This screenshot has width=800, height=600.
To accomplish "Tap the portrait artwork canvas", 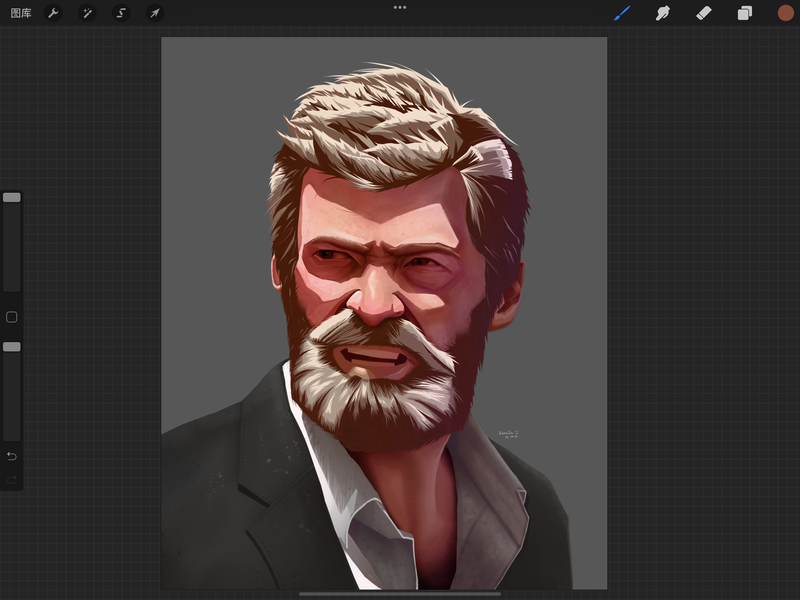I will tap(384, 313).
